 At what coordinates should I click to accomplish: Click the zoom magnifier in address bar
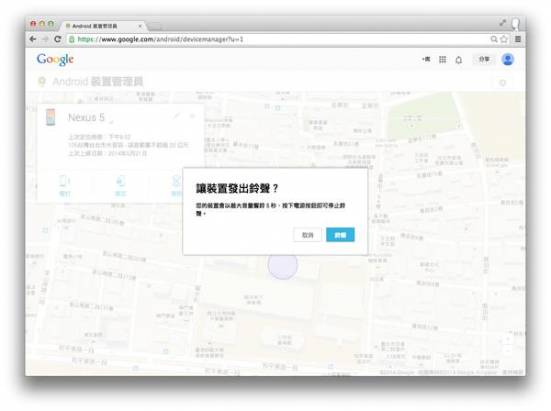[494, 39]
